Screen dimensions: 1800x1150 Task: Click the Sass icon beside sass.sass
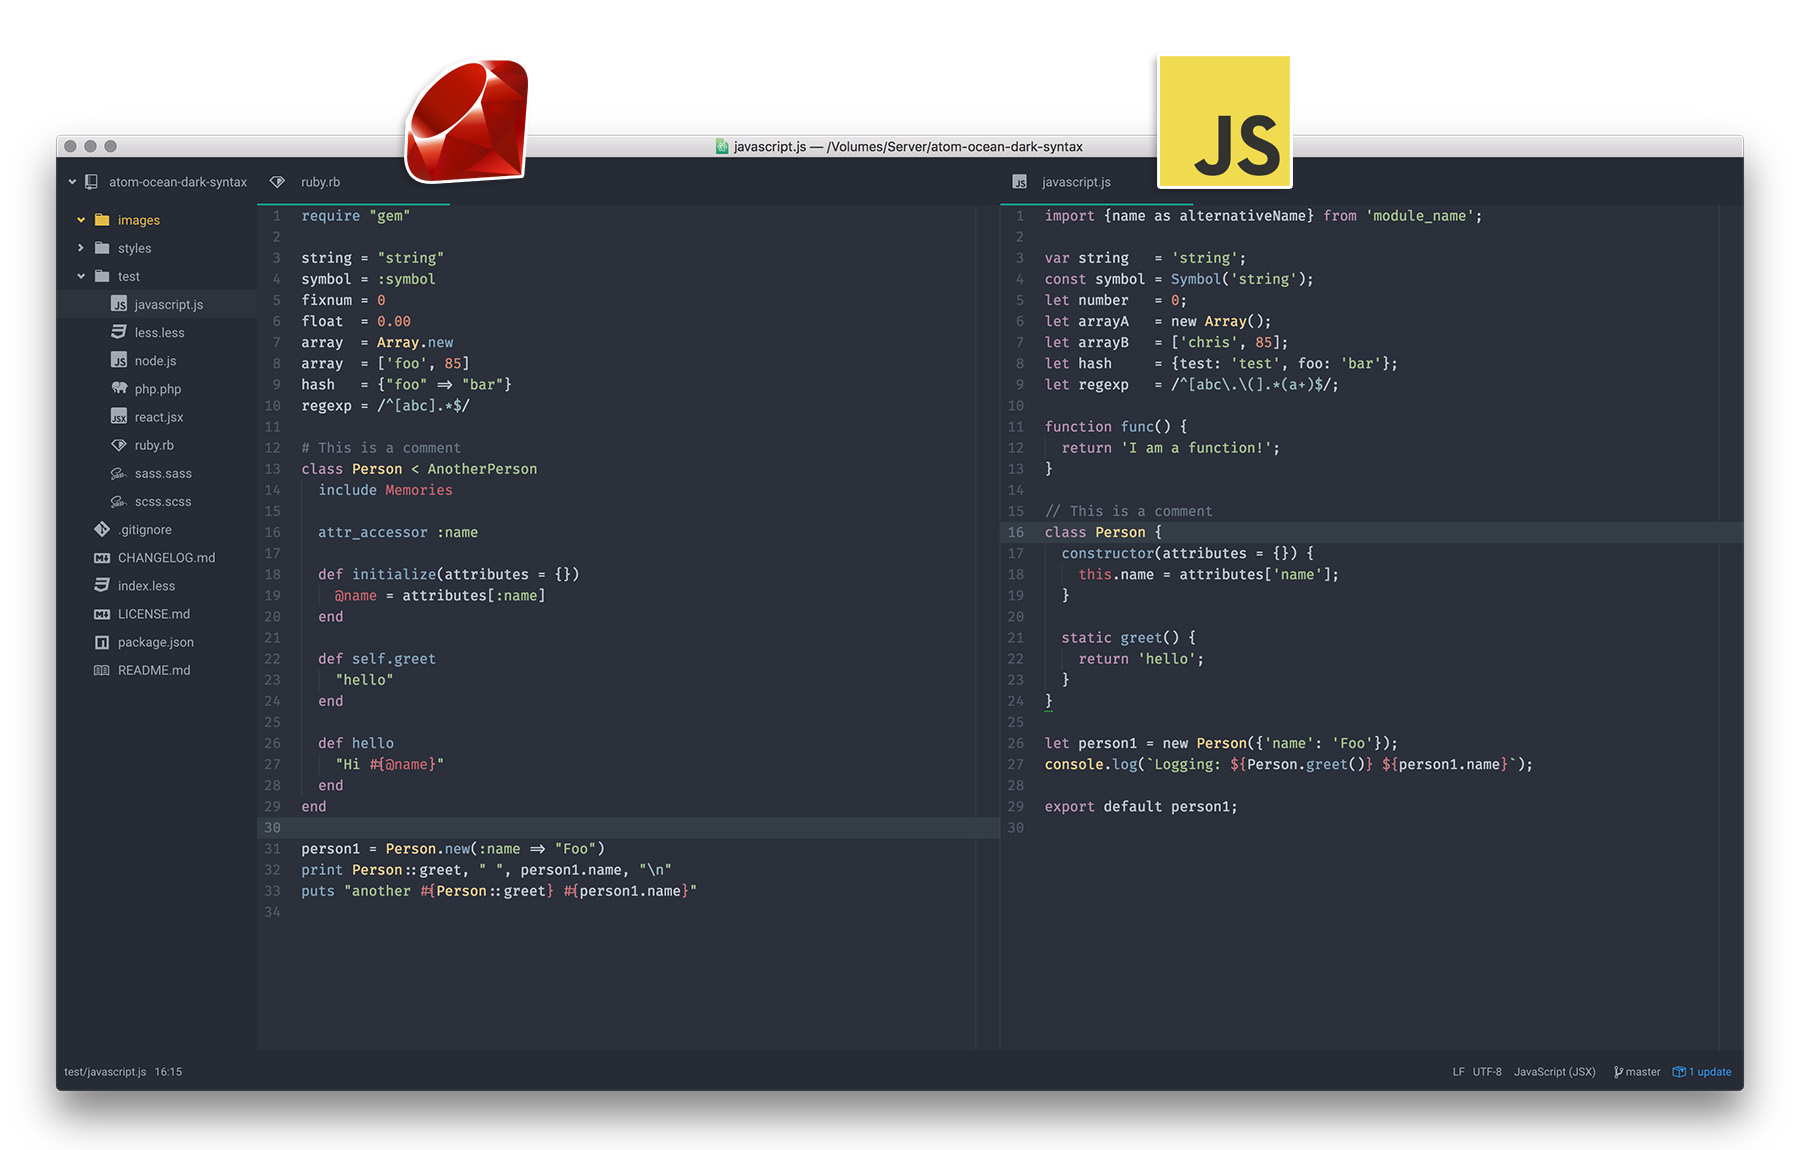coord(119,473)
